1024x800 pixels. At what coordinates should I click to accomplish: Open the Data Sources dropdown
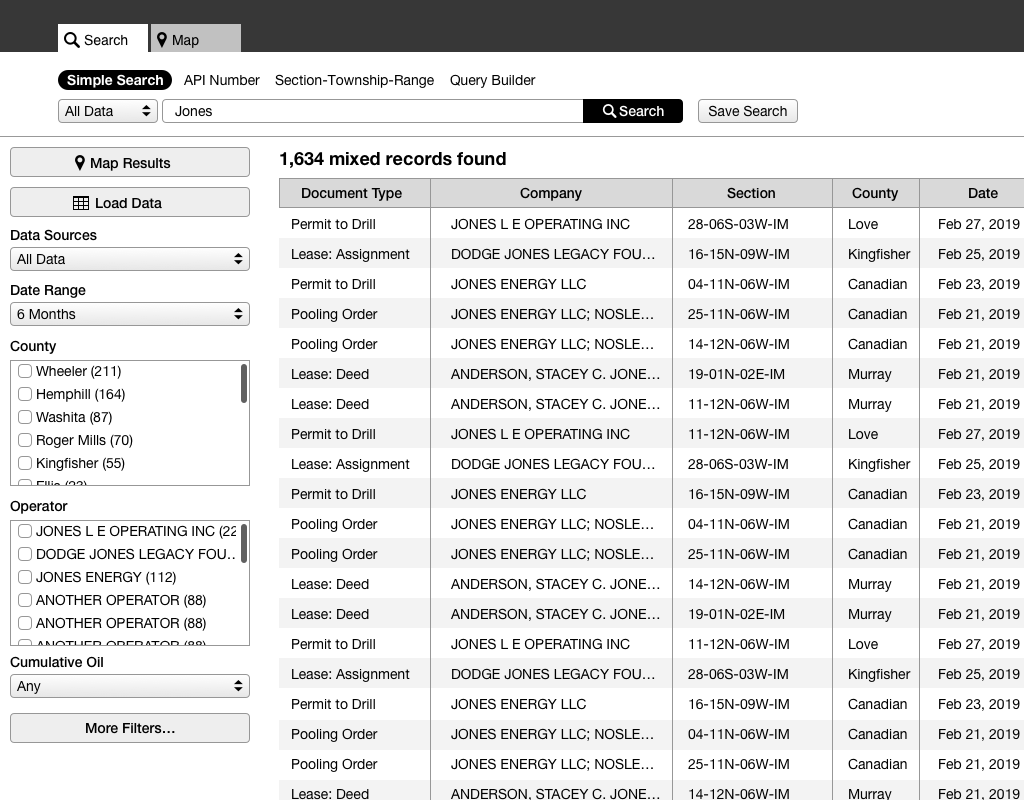click(x=129, y=259)
